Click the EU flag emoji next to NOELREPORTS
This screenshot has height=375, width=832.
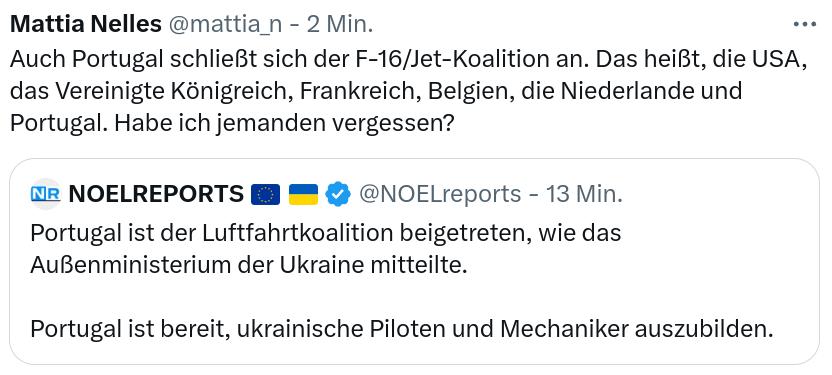(x=265, y=195)
